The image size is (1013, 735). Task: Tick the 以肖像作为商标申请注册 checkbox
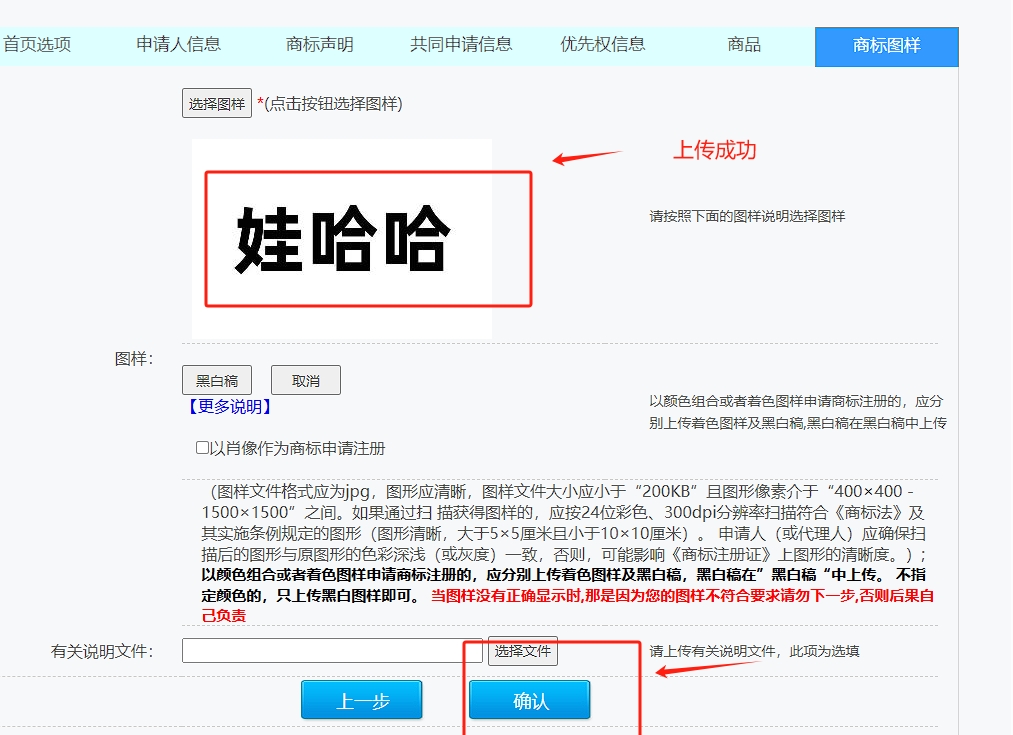coord(202,448)
